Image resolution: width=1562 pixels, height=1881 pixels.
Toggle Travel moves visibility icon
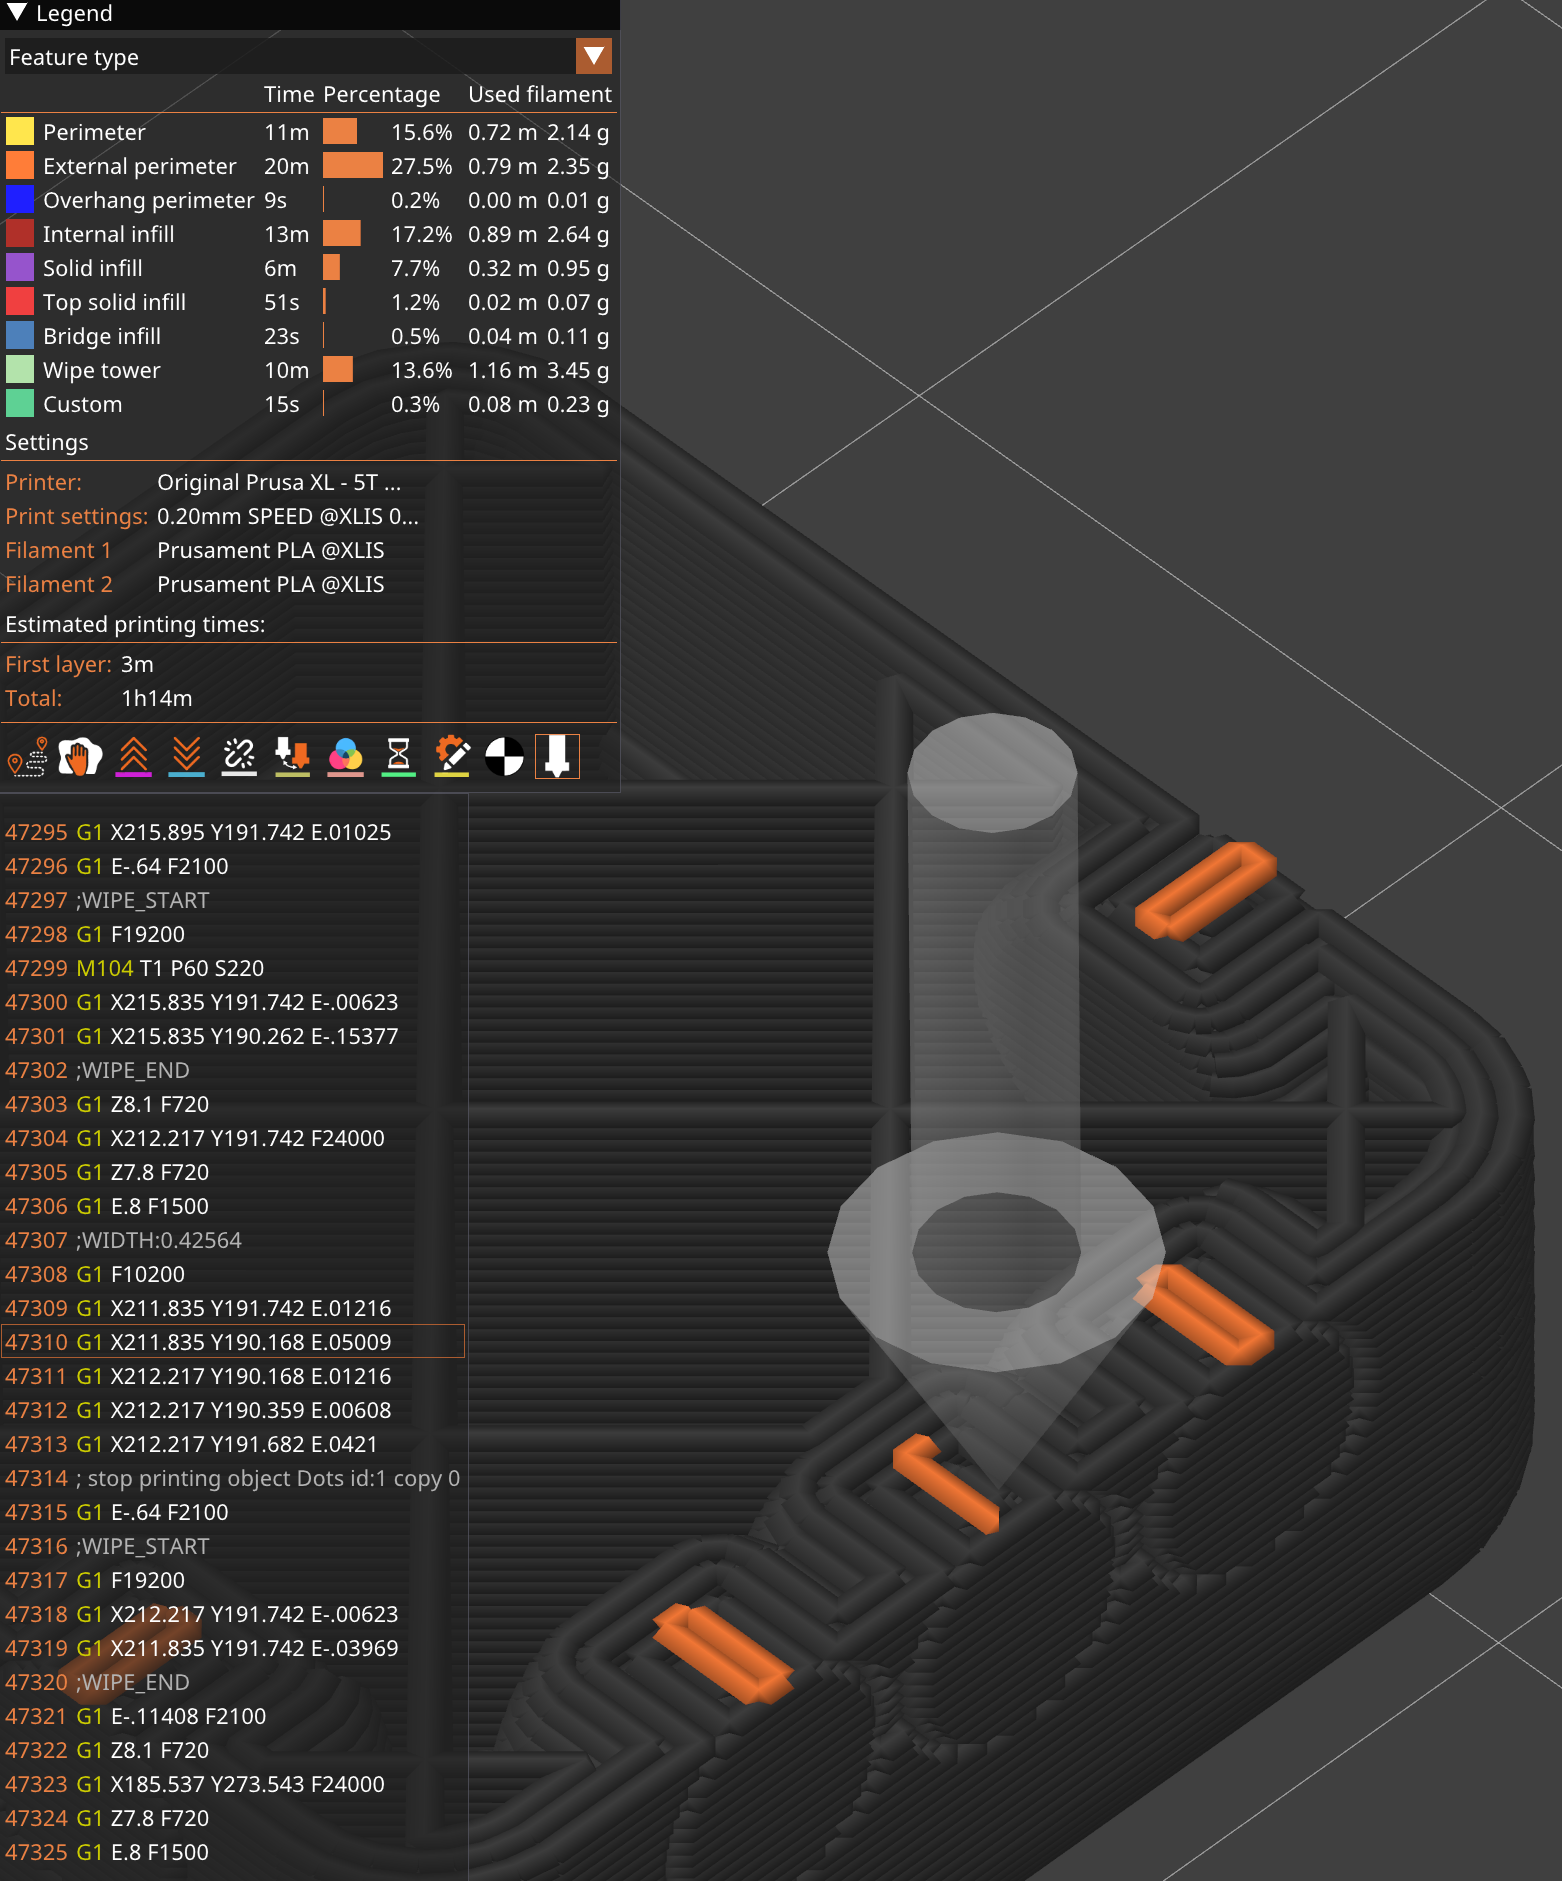click(x=28, y=757)
